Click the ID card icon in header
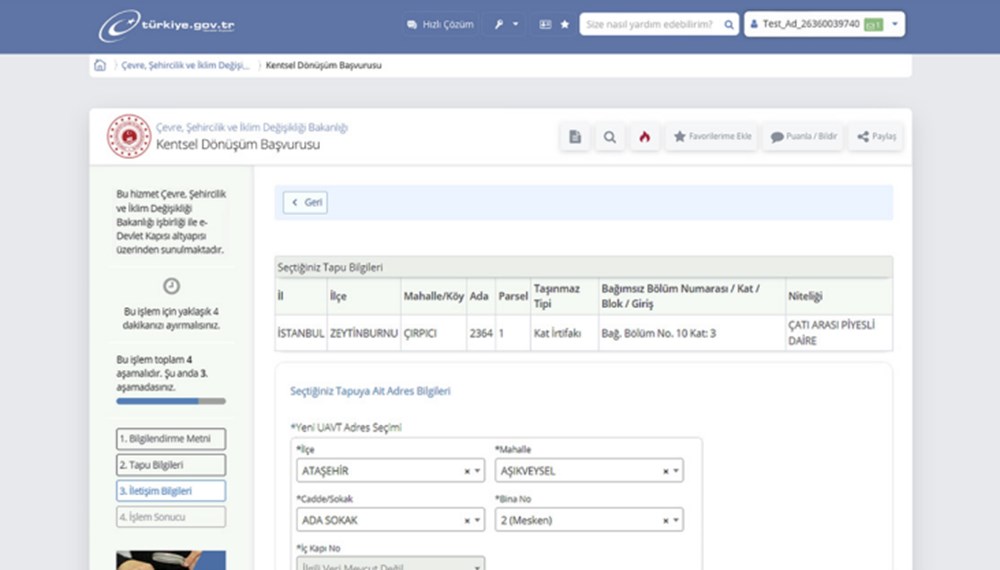 pyautogui.click(x=545, y=24)
